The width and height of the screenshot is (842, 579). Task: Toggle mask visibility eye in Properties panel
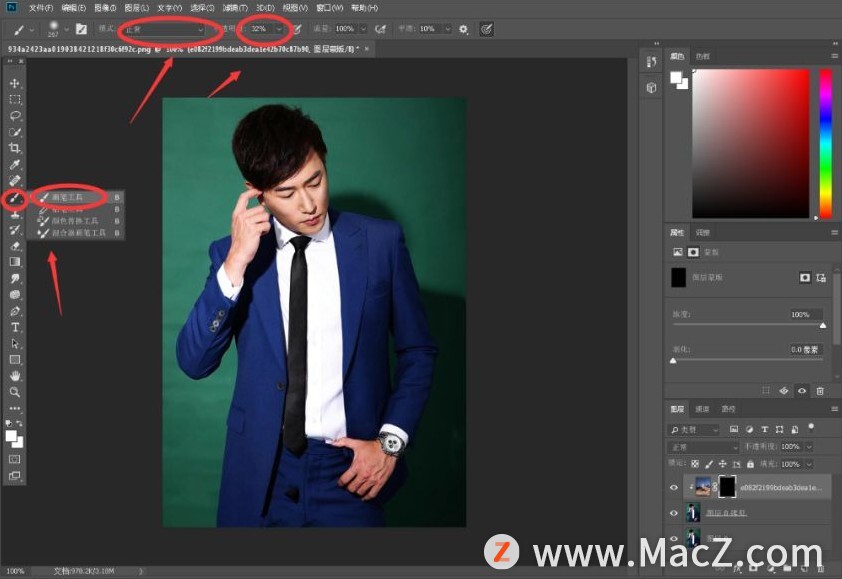[x=802, y=391]
